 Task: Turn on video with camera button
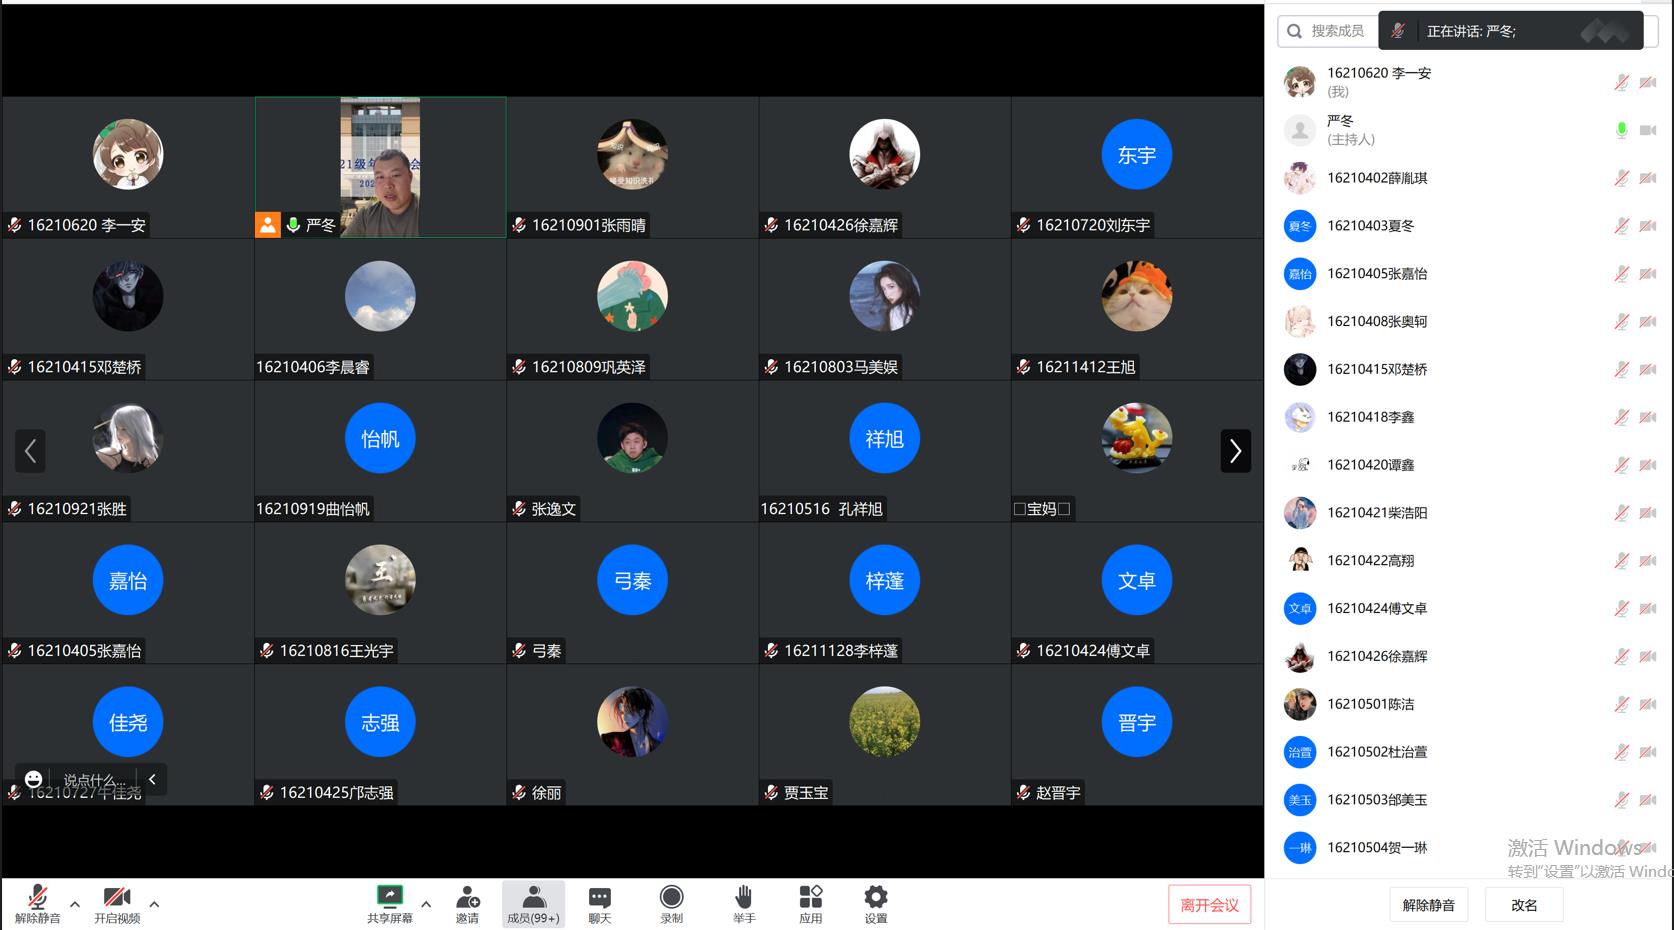(117, 897)
